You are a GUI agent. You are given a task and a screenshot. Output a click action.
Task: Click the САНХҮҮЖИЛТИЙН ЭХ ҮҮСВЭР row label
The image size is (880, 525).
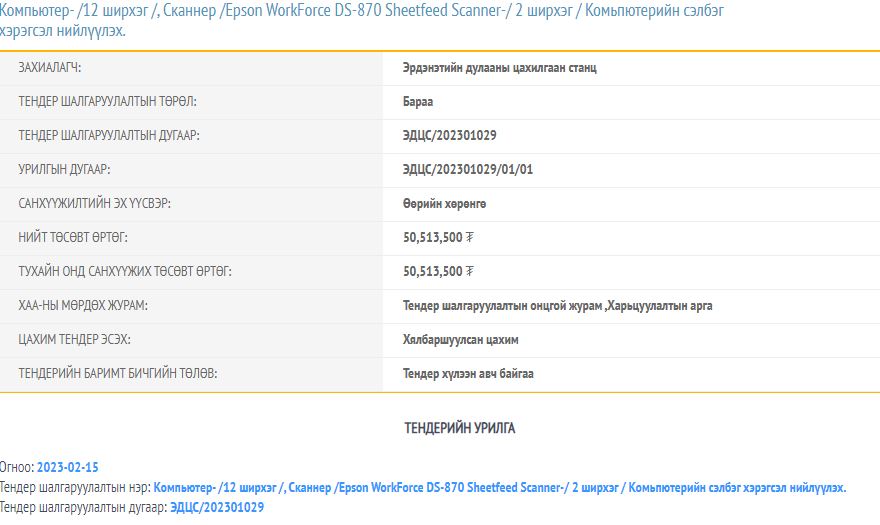coord(95,204)
